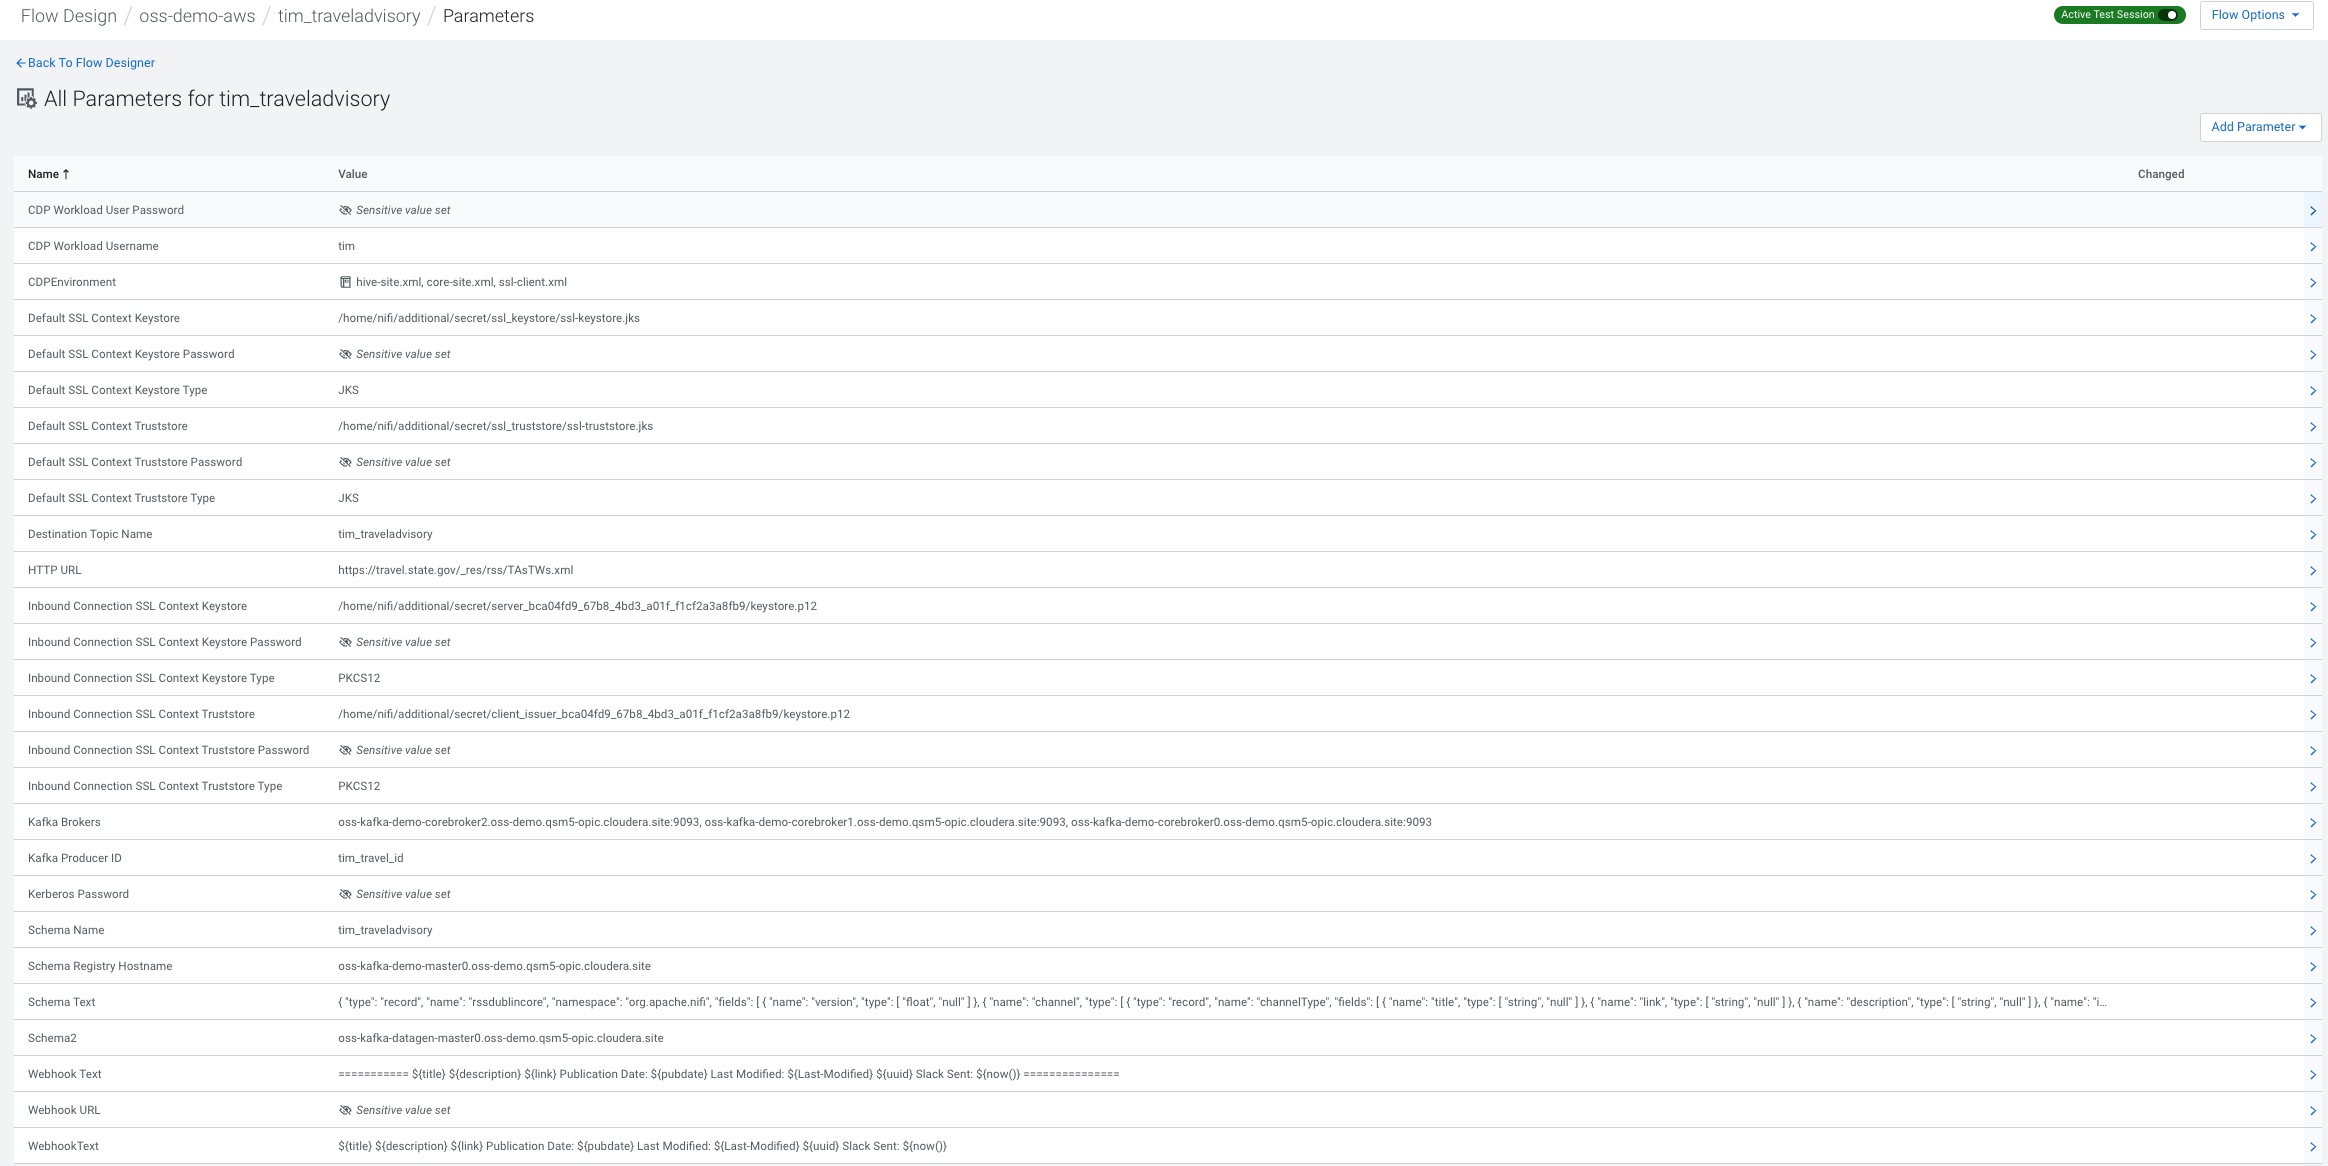Click file icon in CDPEnvironment row

(x=345, y=282)
